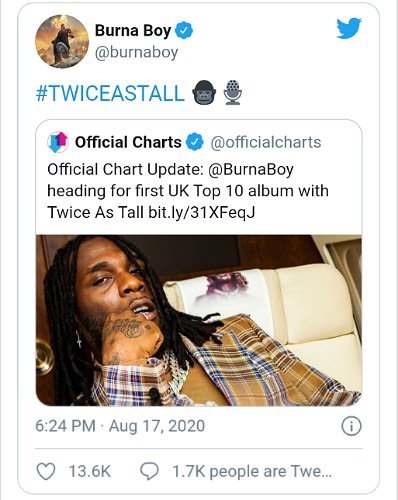
Task: Open the @burnaboy handle link
Action: click(x=136, y=53)
